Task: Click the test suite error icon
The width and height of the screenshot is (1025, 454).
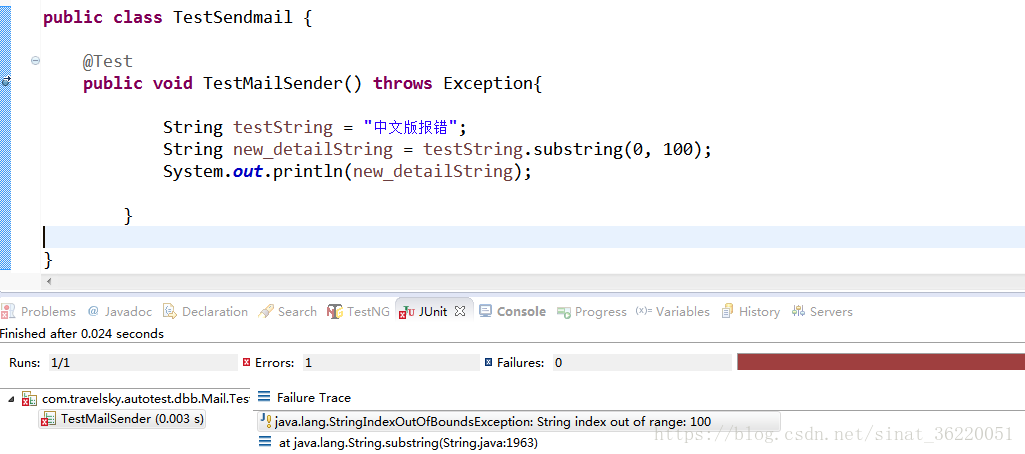Action: click(x=29, y=398)
